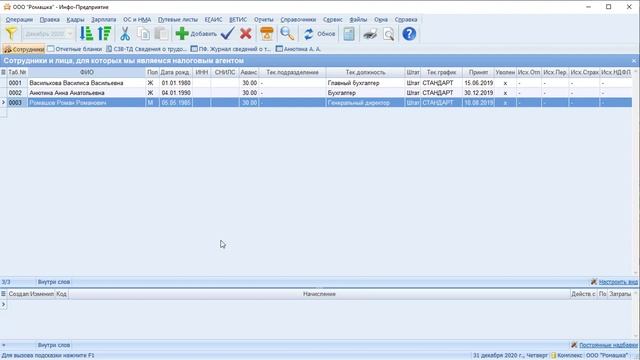Sort descending with the up-arrow icon

[x=104, y=33]
